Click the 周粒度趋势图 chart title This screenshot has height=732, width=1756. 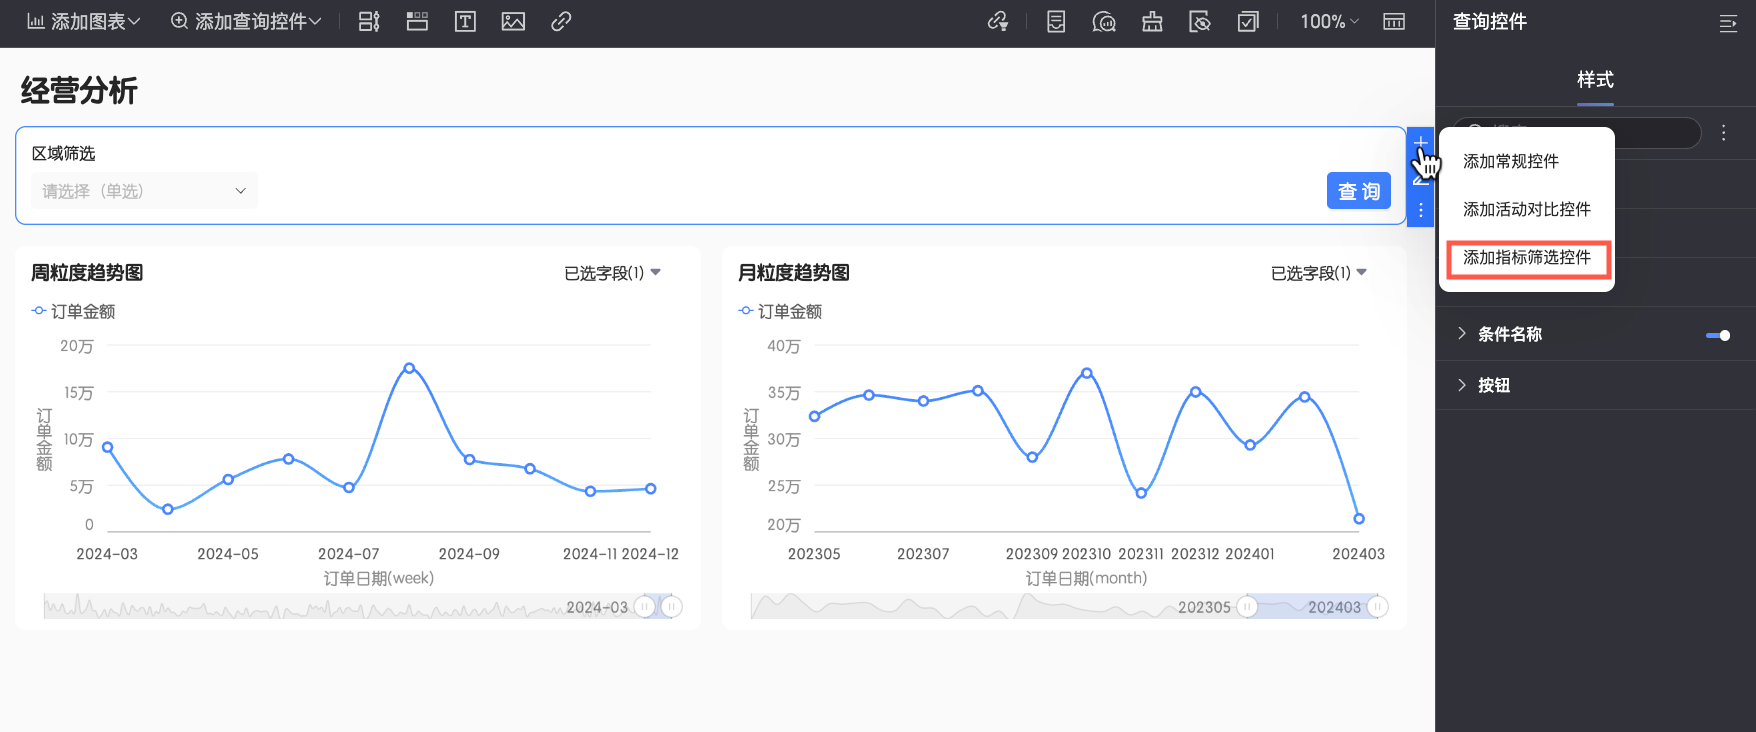[87, 273]
